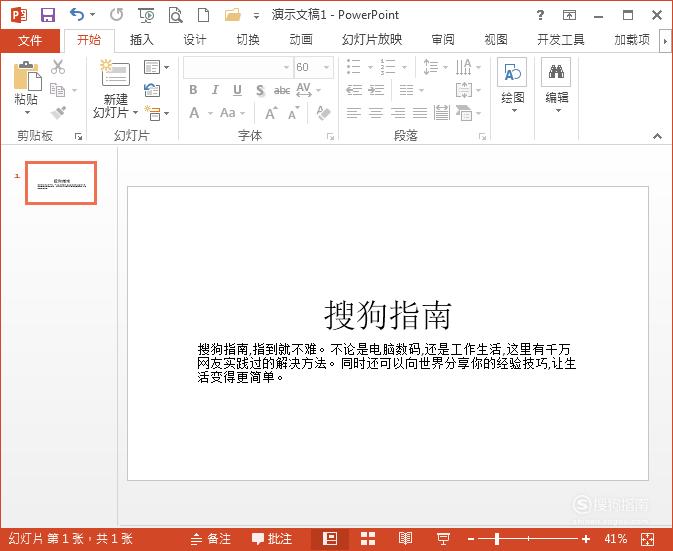Viewport: 673px width, 551px height.
Task: Click the zoom out minus button
Action: pyautogui.click(x=471, y=539)
